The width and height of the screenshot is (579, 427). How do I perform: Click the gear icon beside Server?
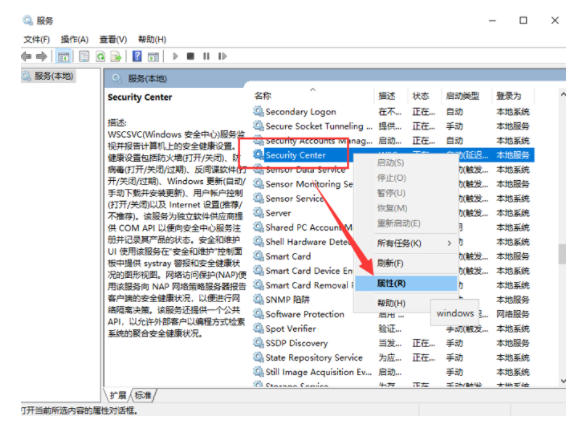[258, 212]
